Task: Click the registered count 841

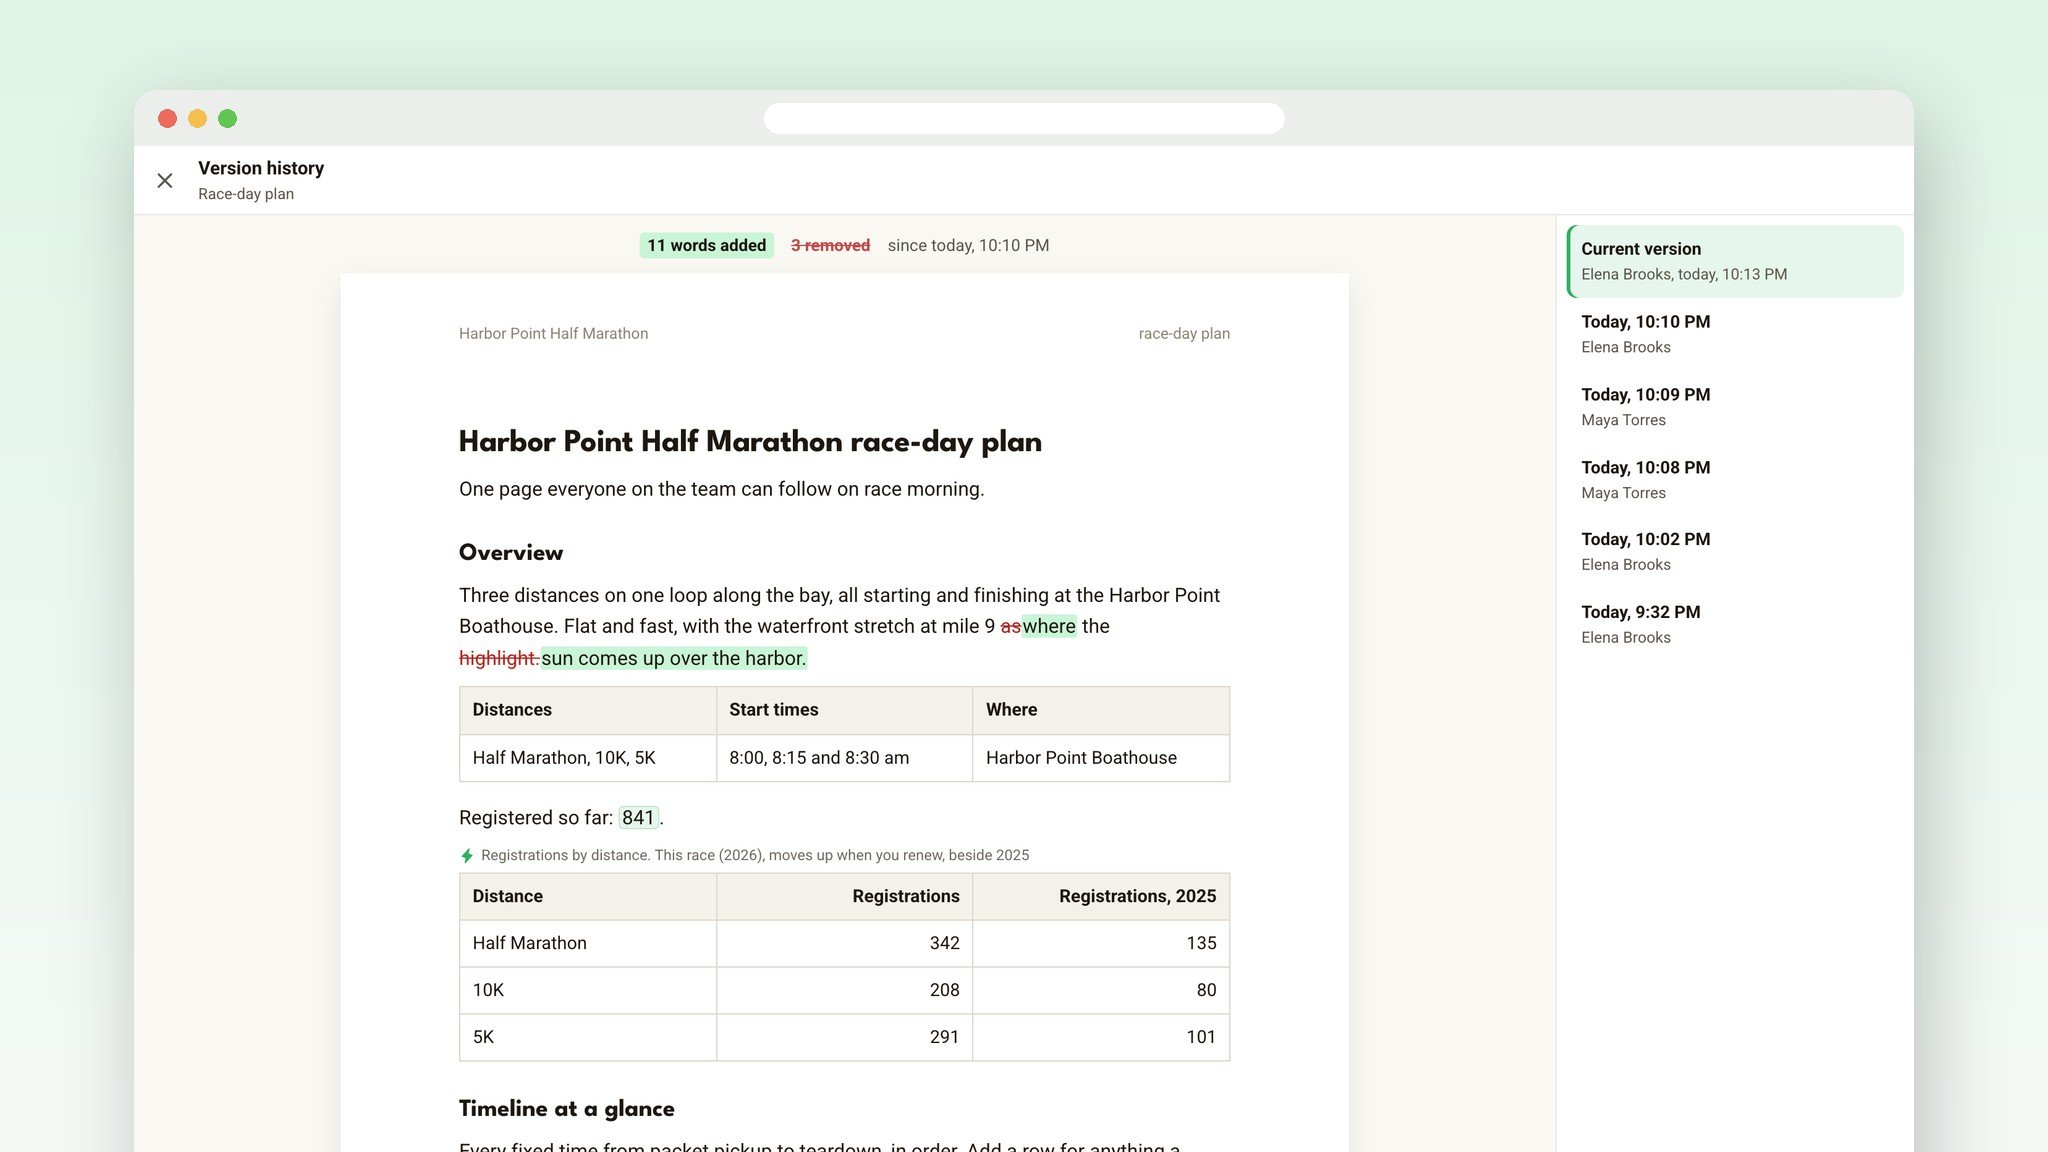Action: pos(638,818)
